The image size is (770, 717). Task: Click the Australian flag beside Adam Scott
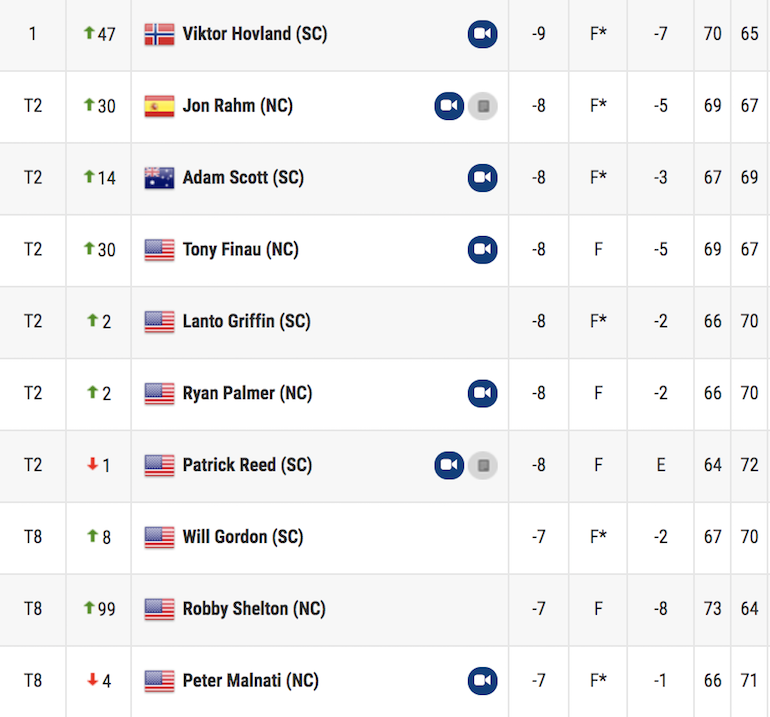[x=159, y=178]
